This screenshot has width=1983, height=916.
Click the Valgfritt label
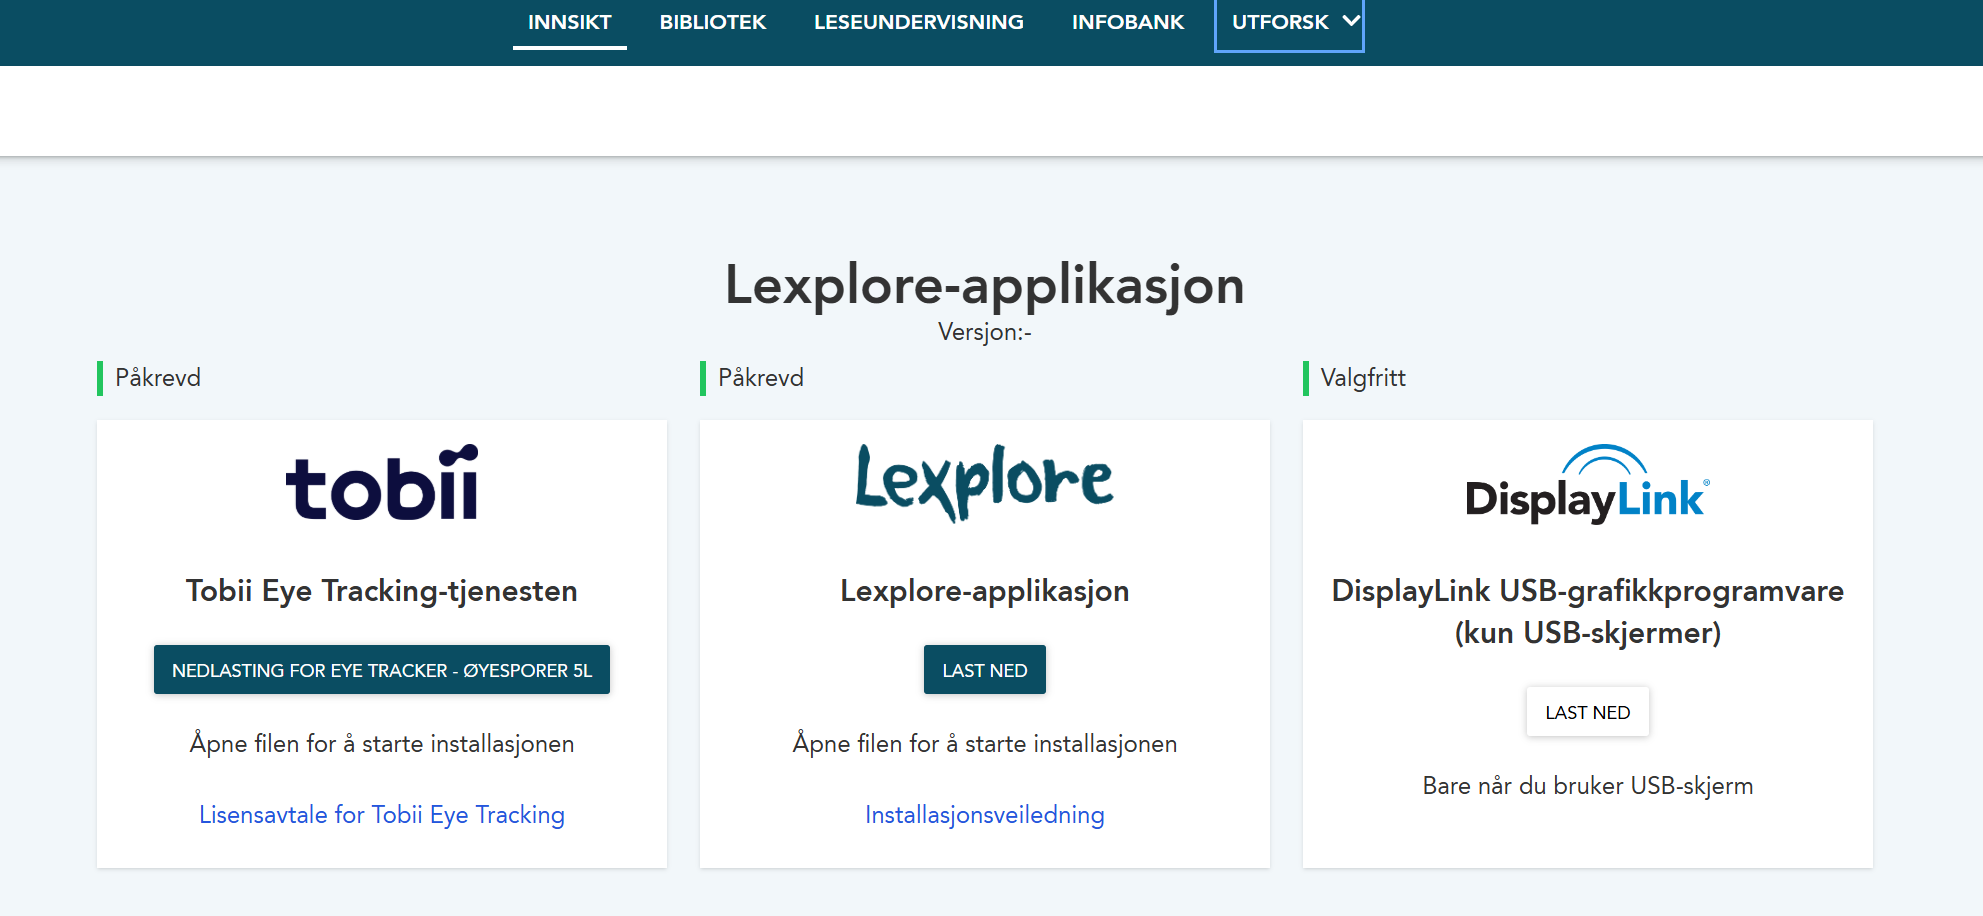click(x=1363, y=378)
